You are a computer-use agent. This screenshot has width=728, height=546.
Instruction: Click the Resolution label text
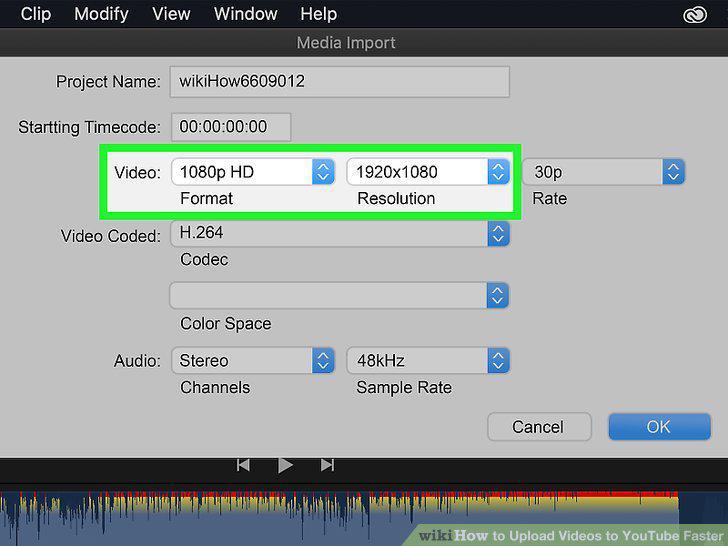point(396,199)
